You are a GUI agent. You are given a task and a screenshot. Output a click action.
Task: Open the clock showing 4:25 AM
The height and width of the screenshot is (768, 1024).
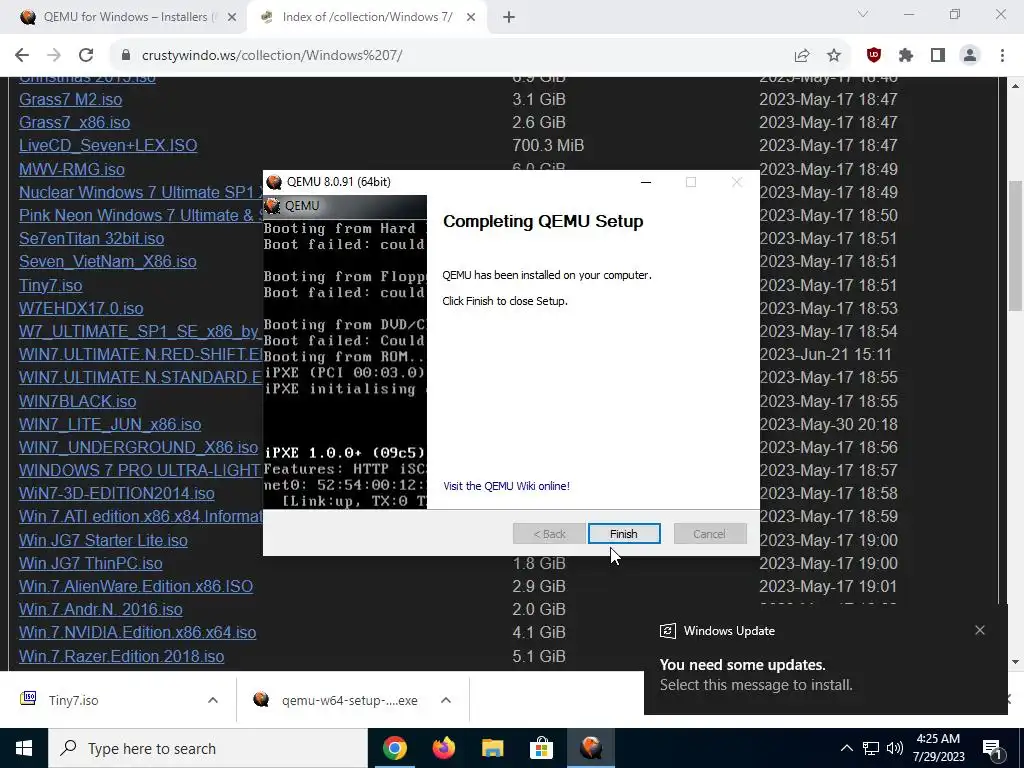point(938,748)
